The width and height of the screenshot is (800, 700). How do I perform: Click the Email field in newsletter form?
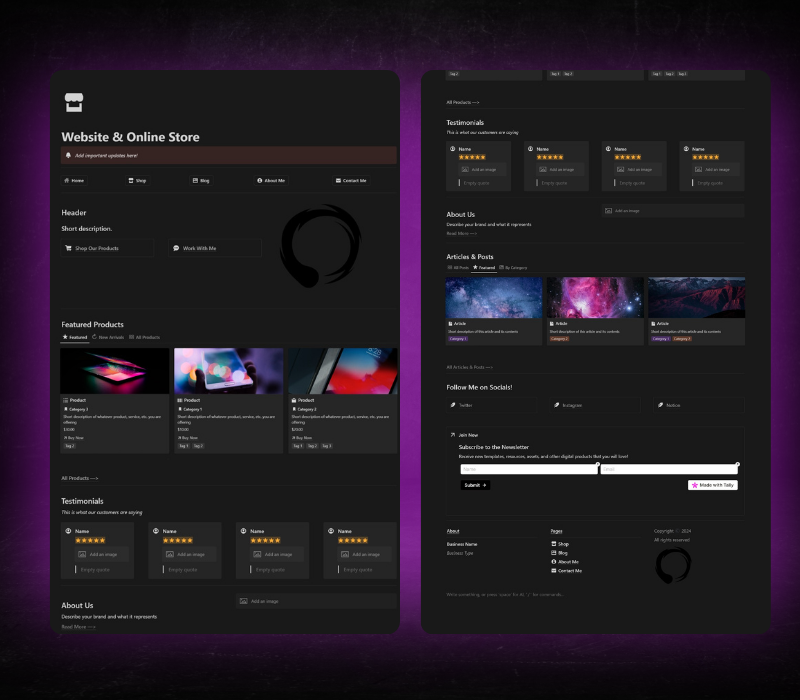669,469
